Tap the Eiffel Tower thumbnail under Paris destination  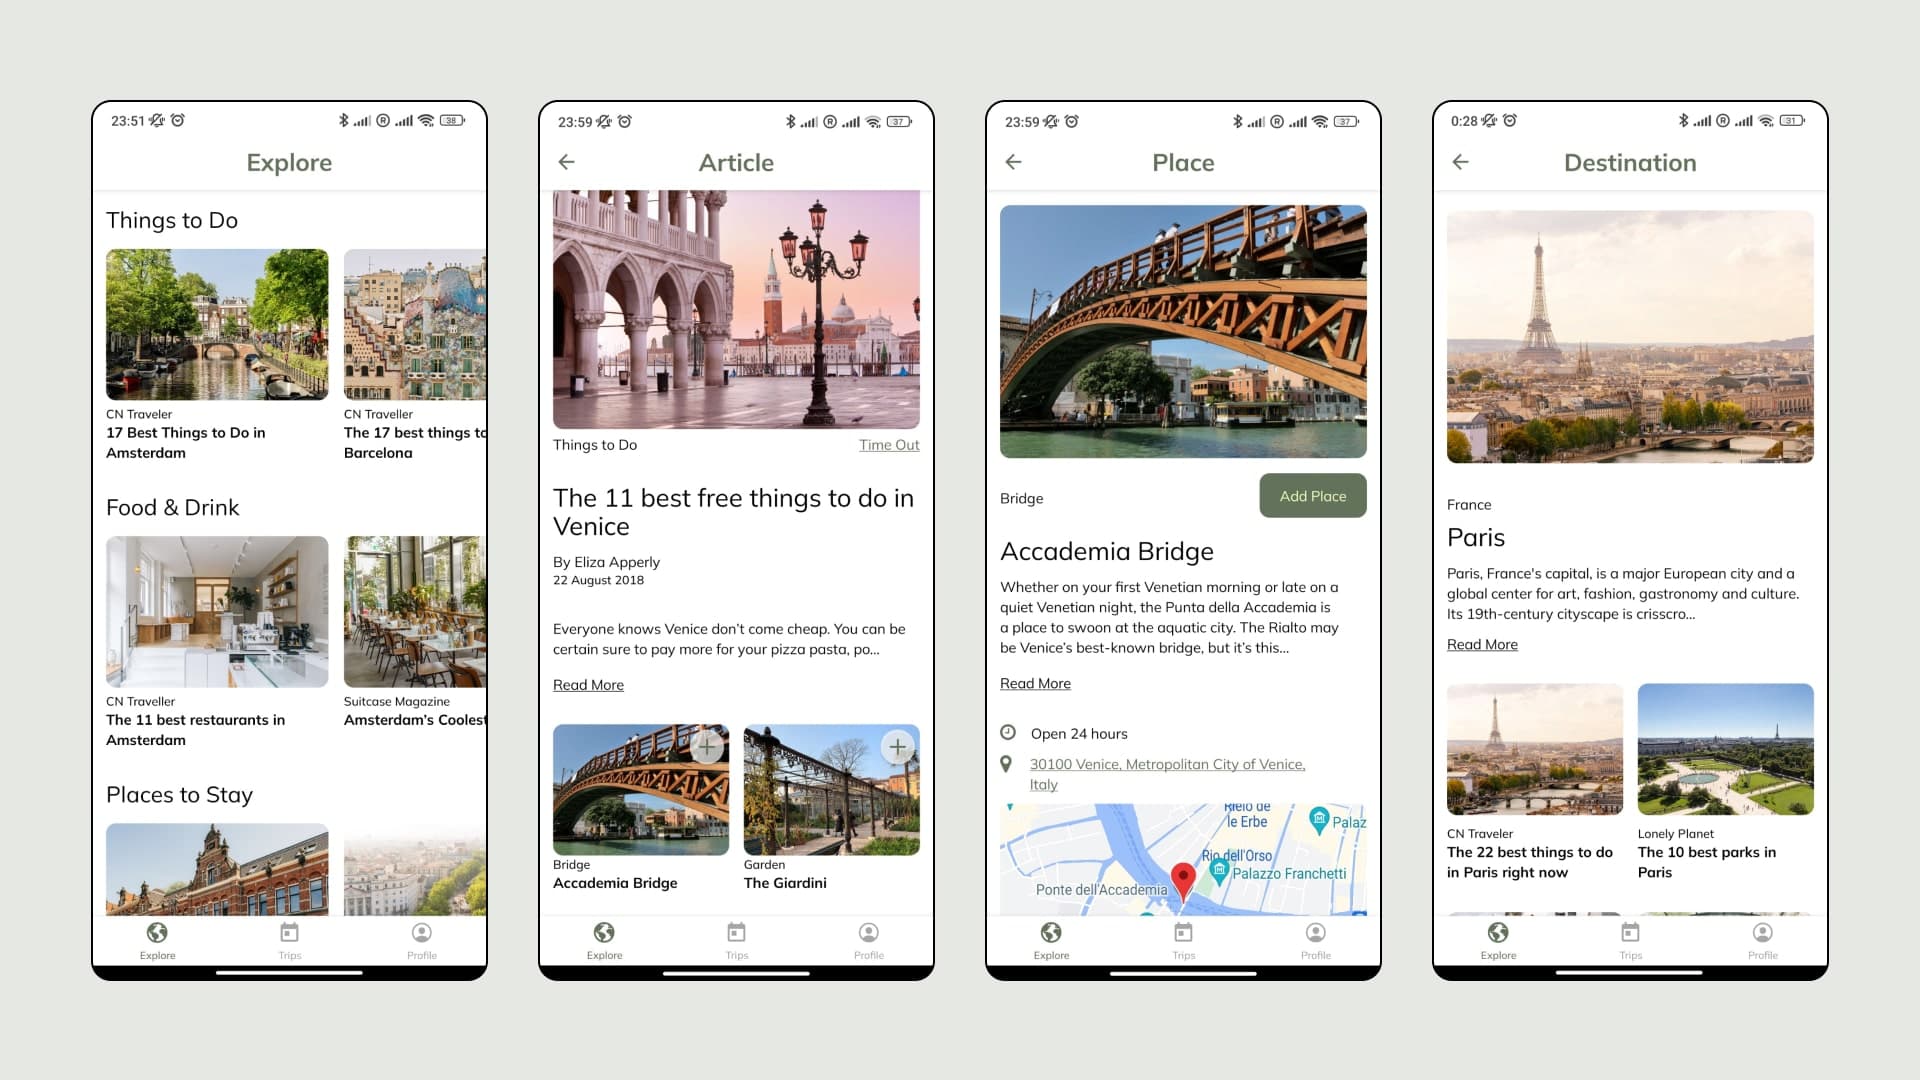click(1535, 749)
